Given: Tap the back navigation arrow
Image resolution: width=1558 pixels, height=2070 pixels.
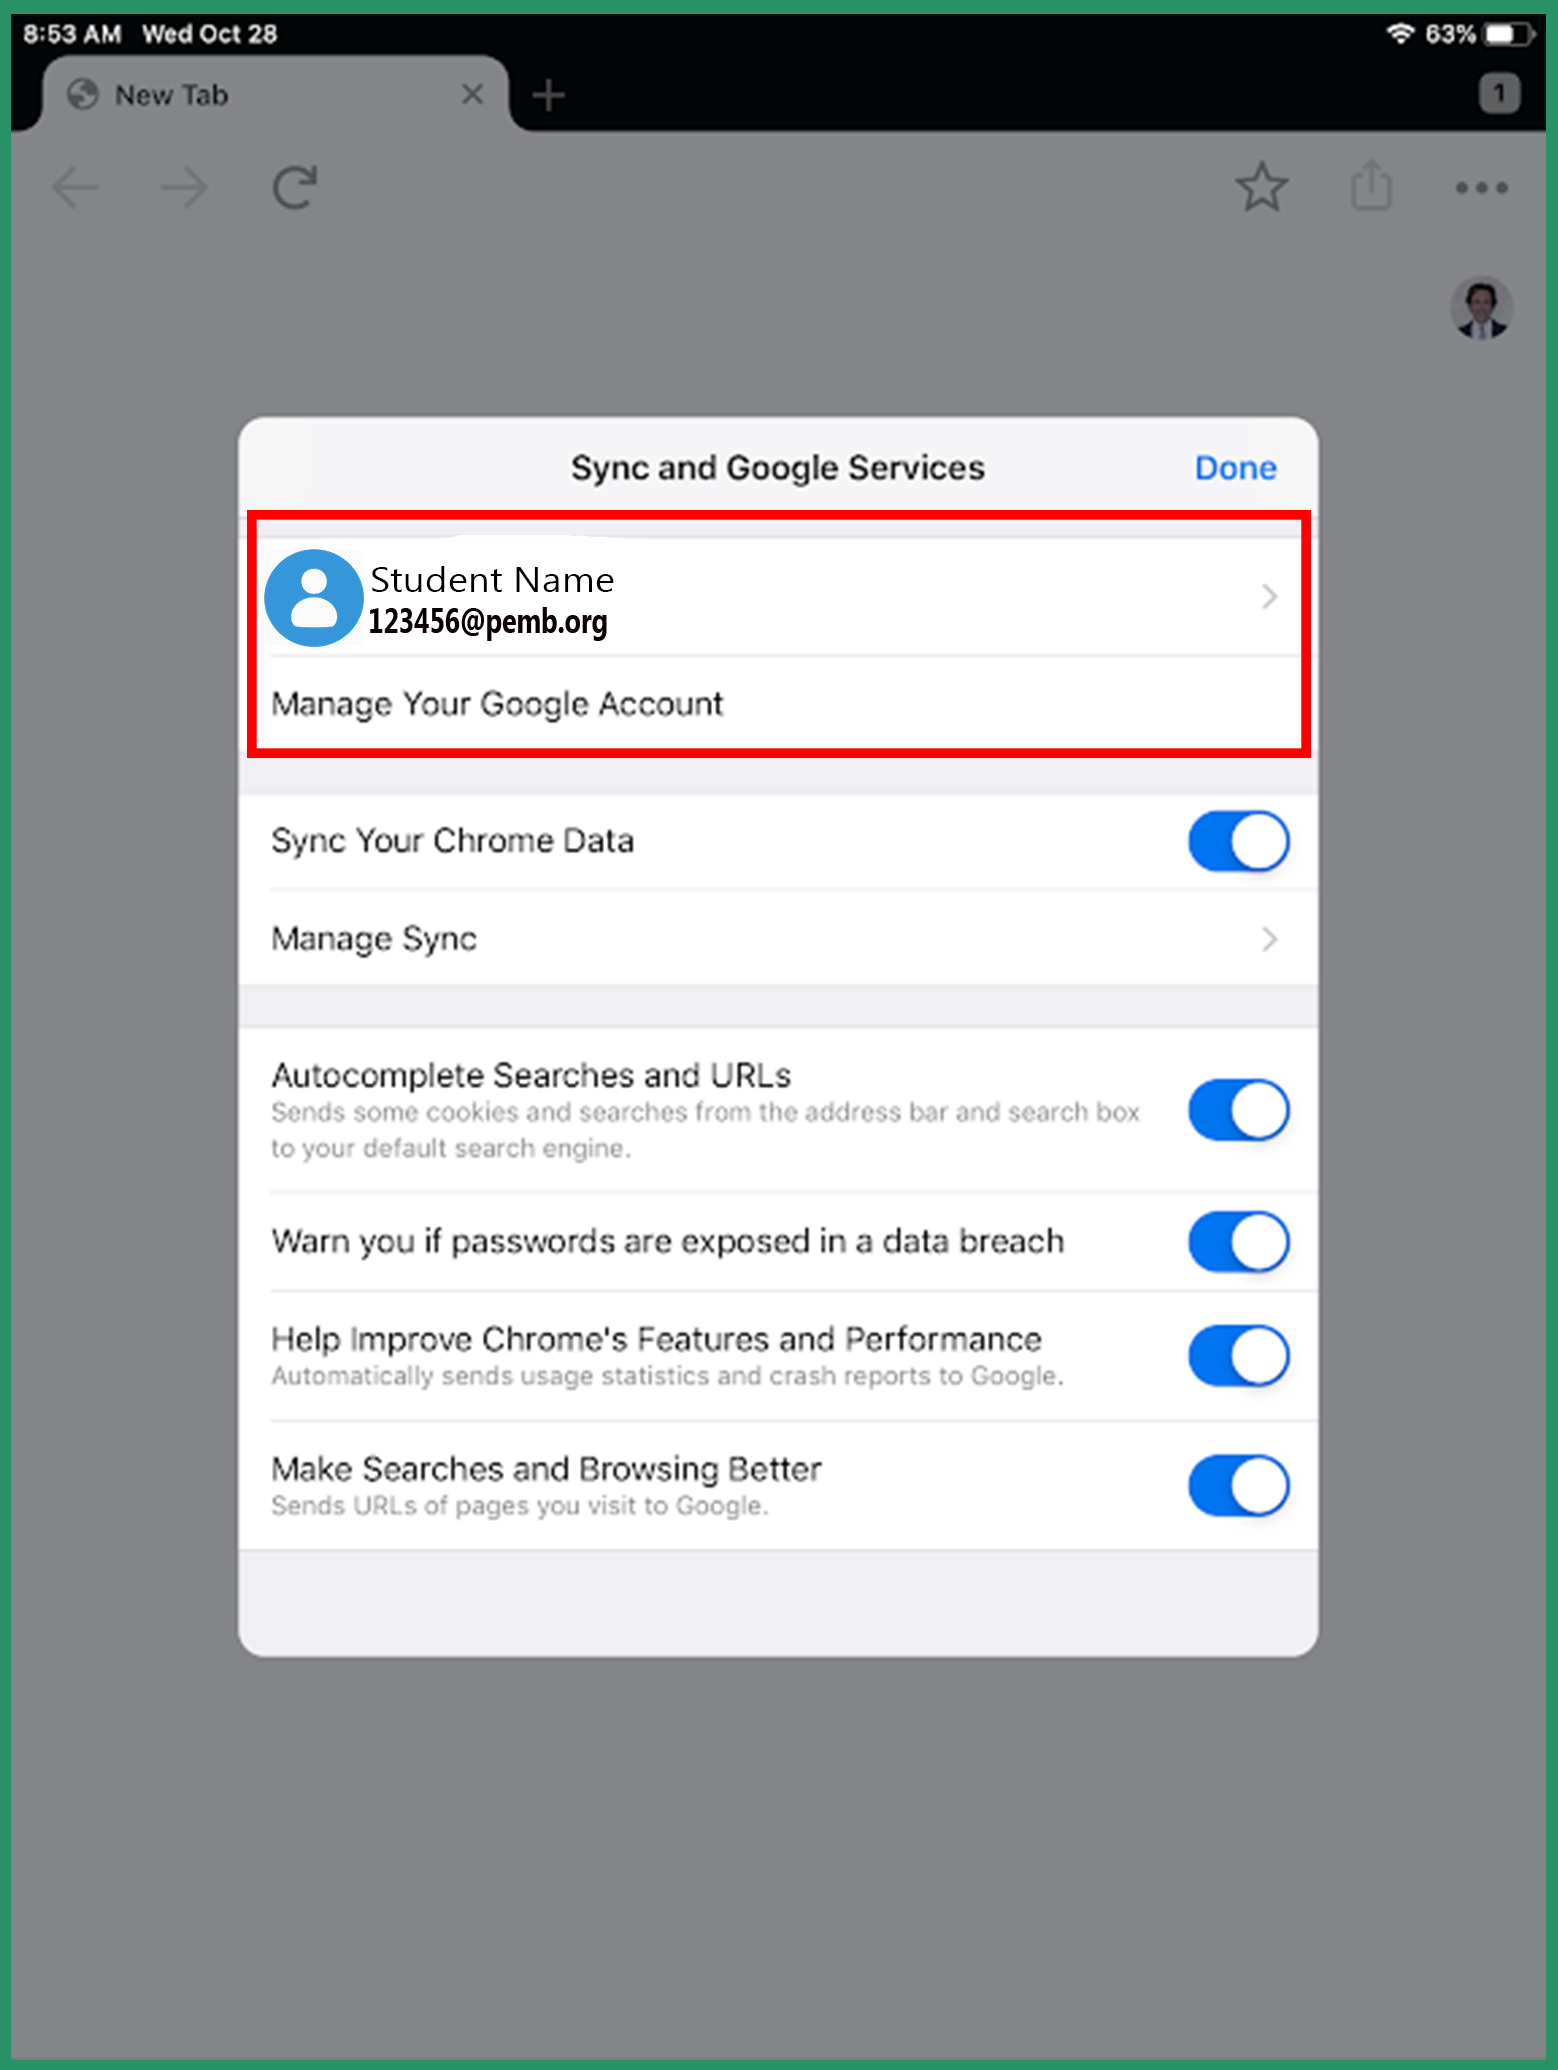Looking at the screenshot, I should (x=76, y=187).
